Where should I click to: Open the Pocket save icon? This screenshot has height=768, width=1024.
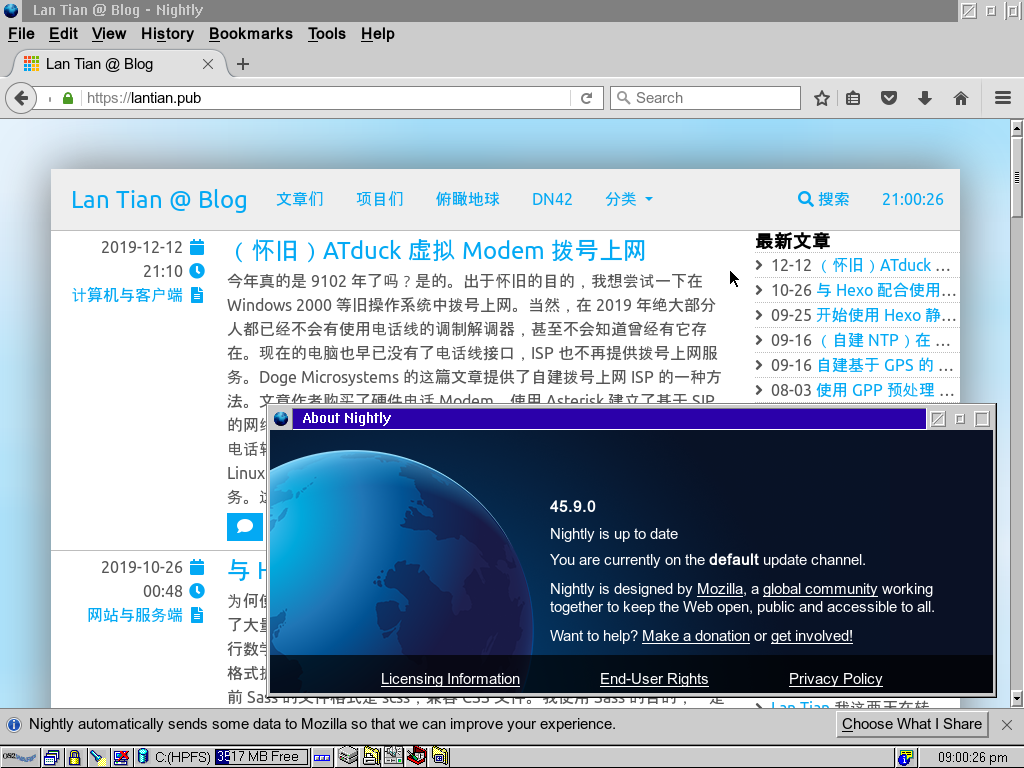click(889, 98)
